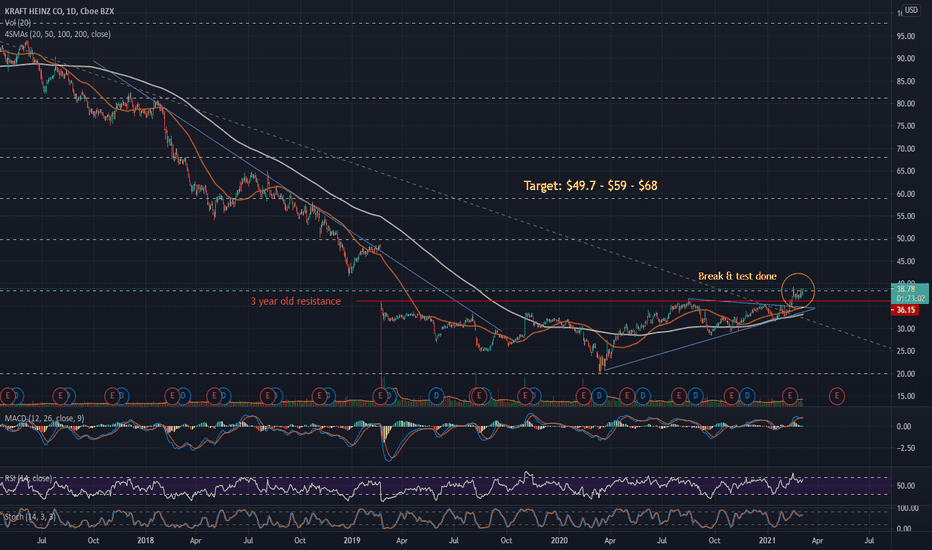This screenshot has height=550, width=932.
Task: Click the 75.00 price axis label
Action: 906,126
